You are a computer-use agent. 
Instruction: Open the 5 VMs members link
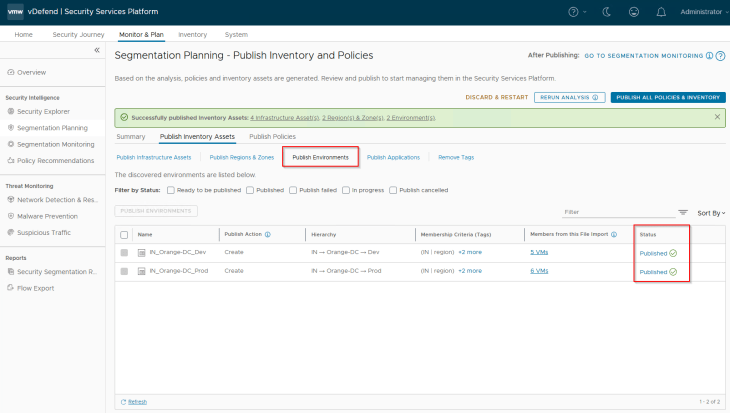[539, 252]
